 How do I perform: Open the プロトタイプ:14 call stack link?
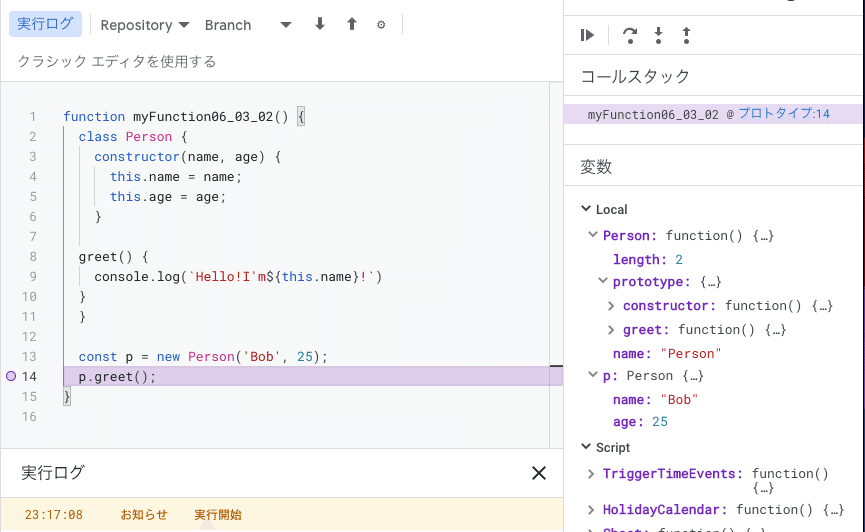point(784,114)
